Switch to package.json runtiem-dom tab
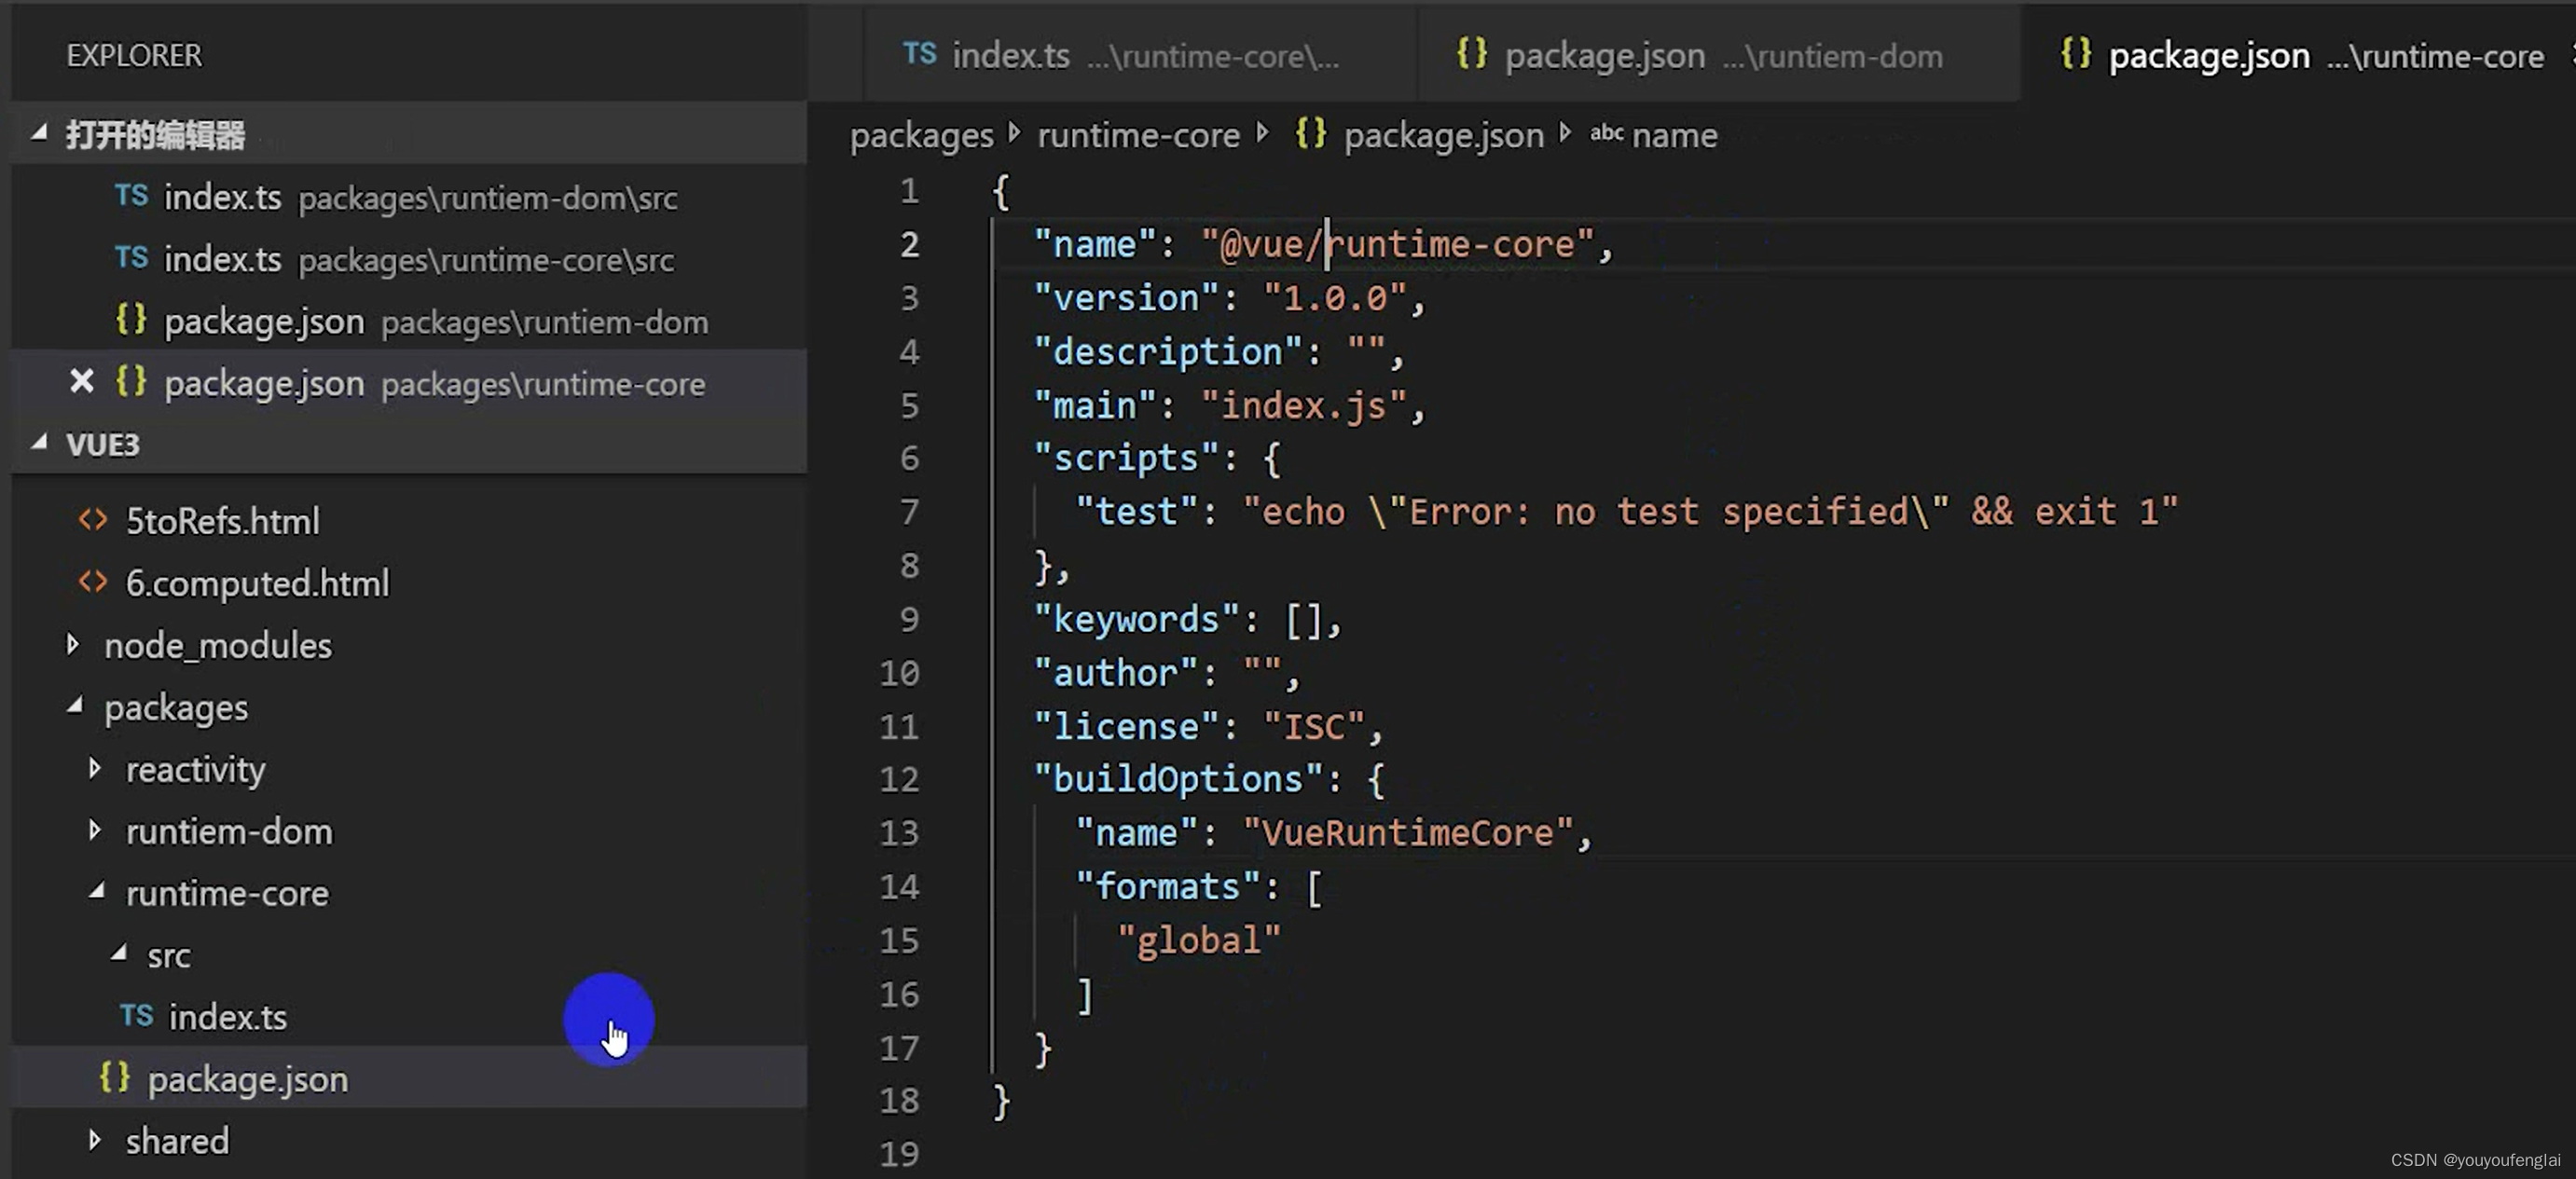Screen dimensions: 2576x1179 pyautogui.click(x=1700, y=56)
